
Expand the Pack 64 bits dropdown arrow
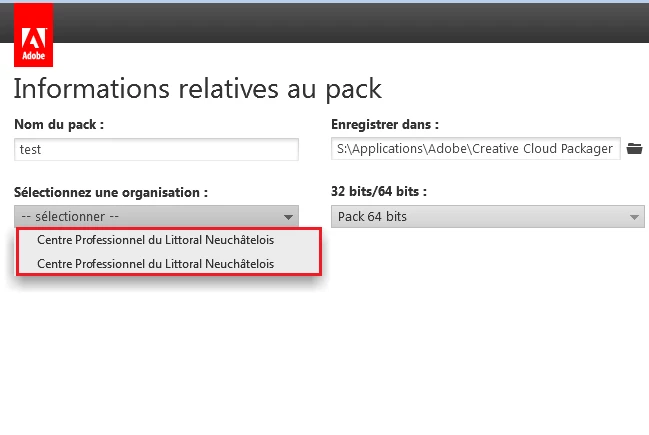pyautogui.click(x=634, y=217)
